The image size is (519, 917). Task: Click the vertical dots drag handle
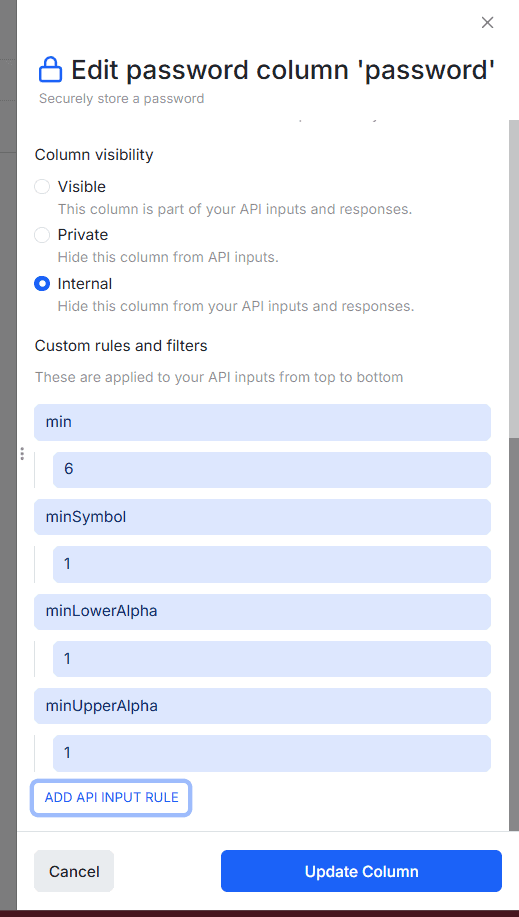coord(22,453)
